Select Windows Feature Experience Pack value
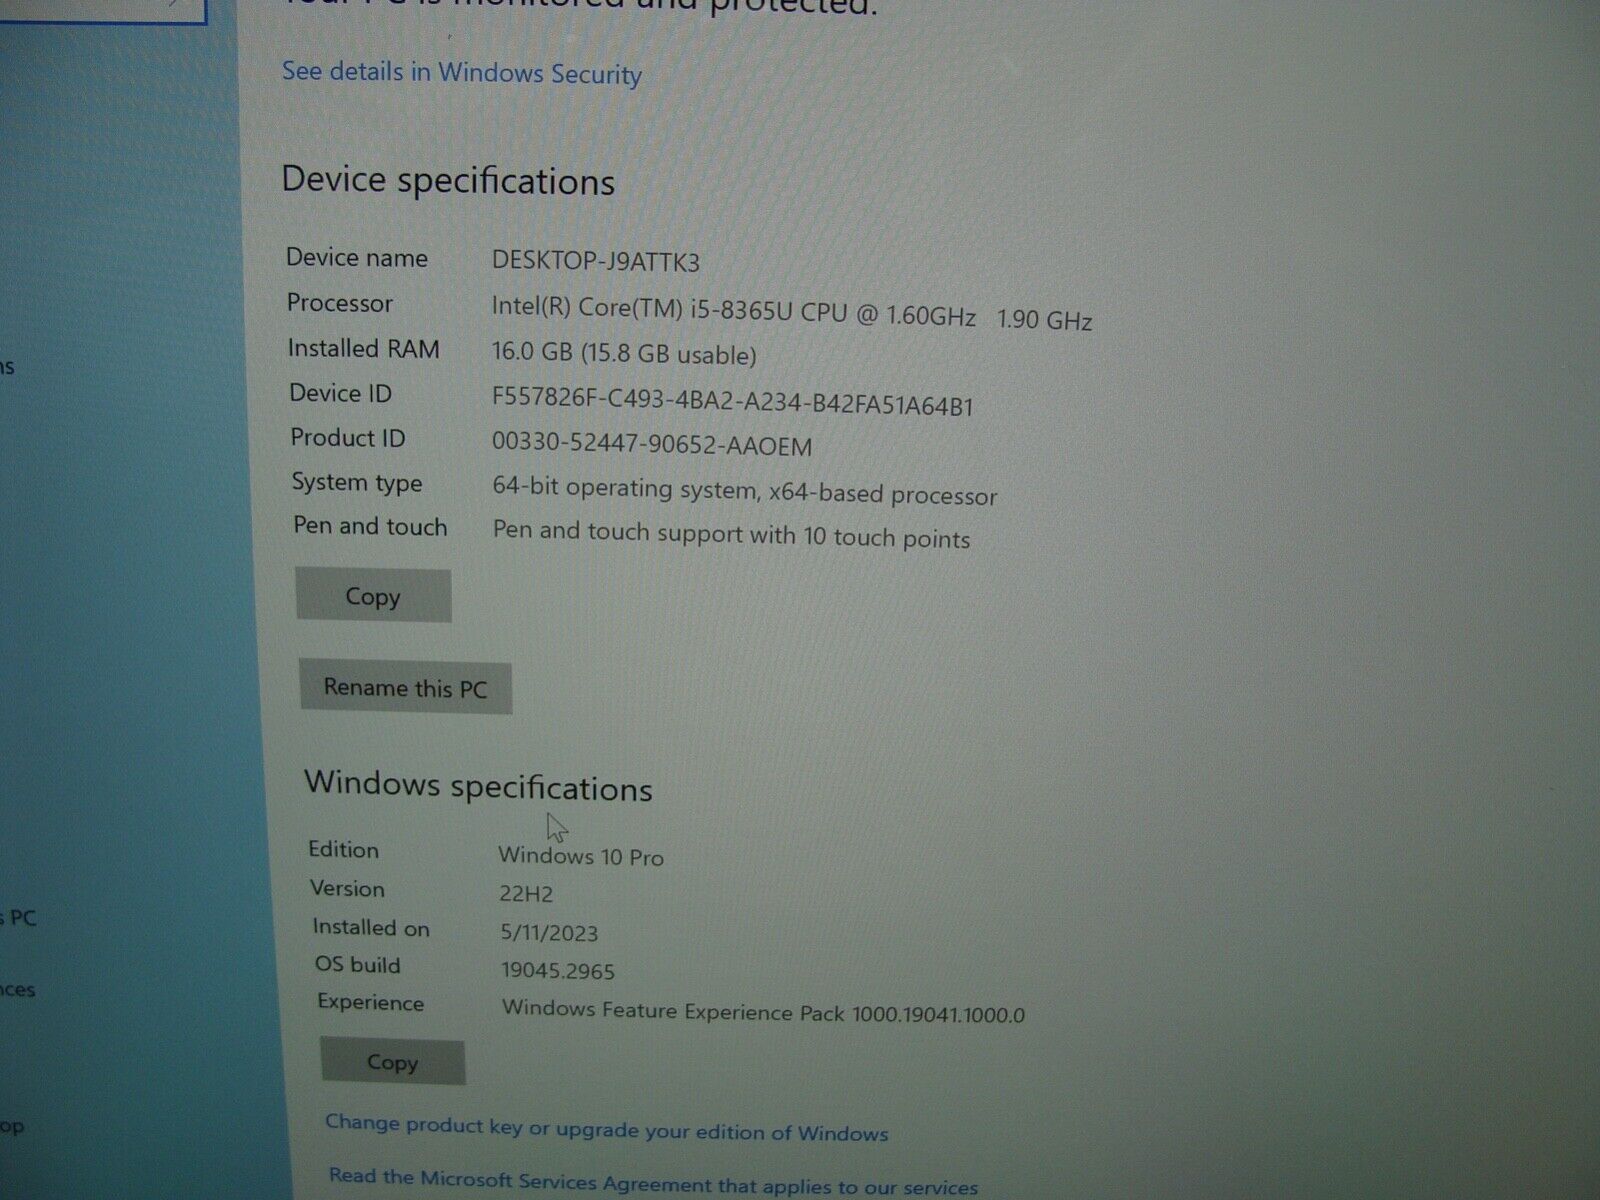The image size is (1600, 1200). (x=763, y=1011)
